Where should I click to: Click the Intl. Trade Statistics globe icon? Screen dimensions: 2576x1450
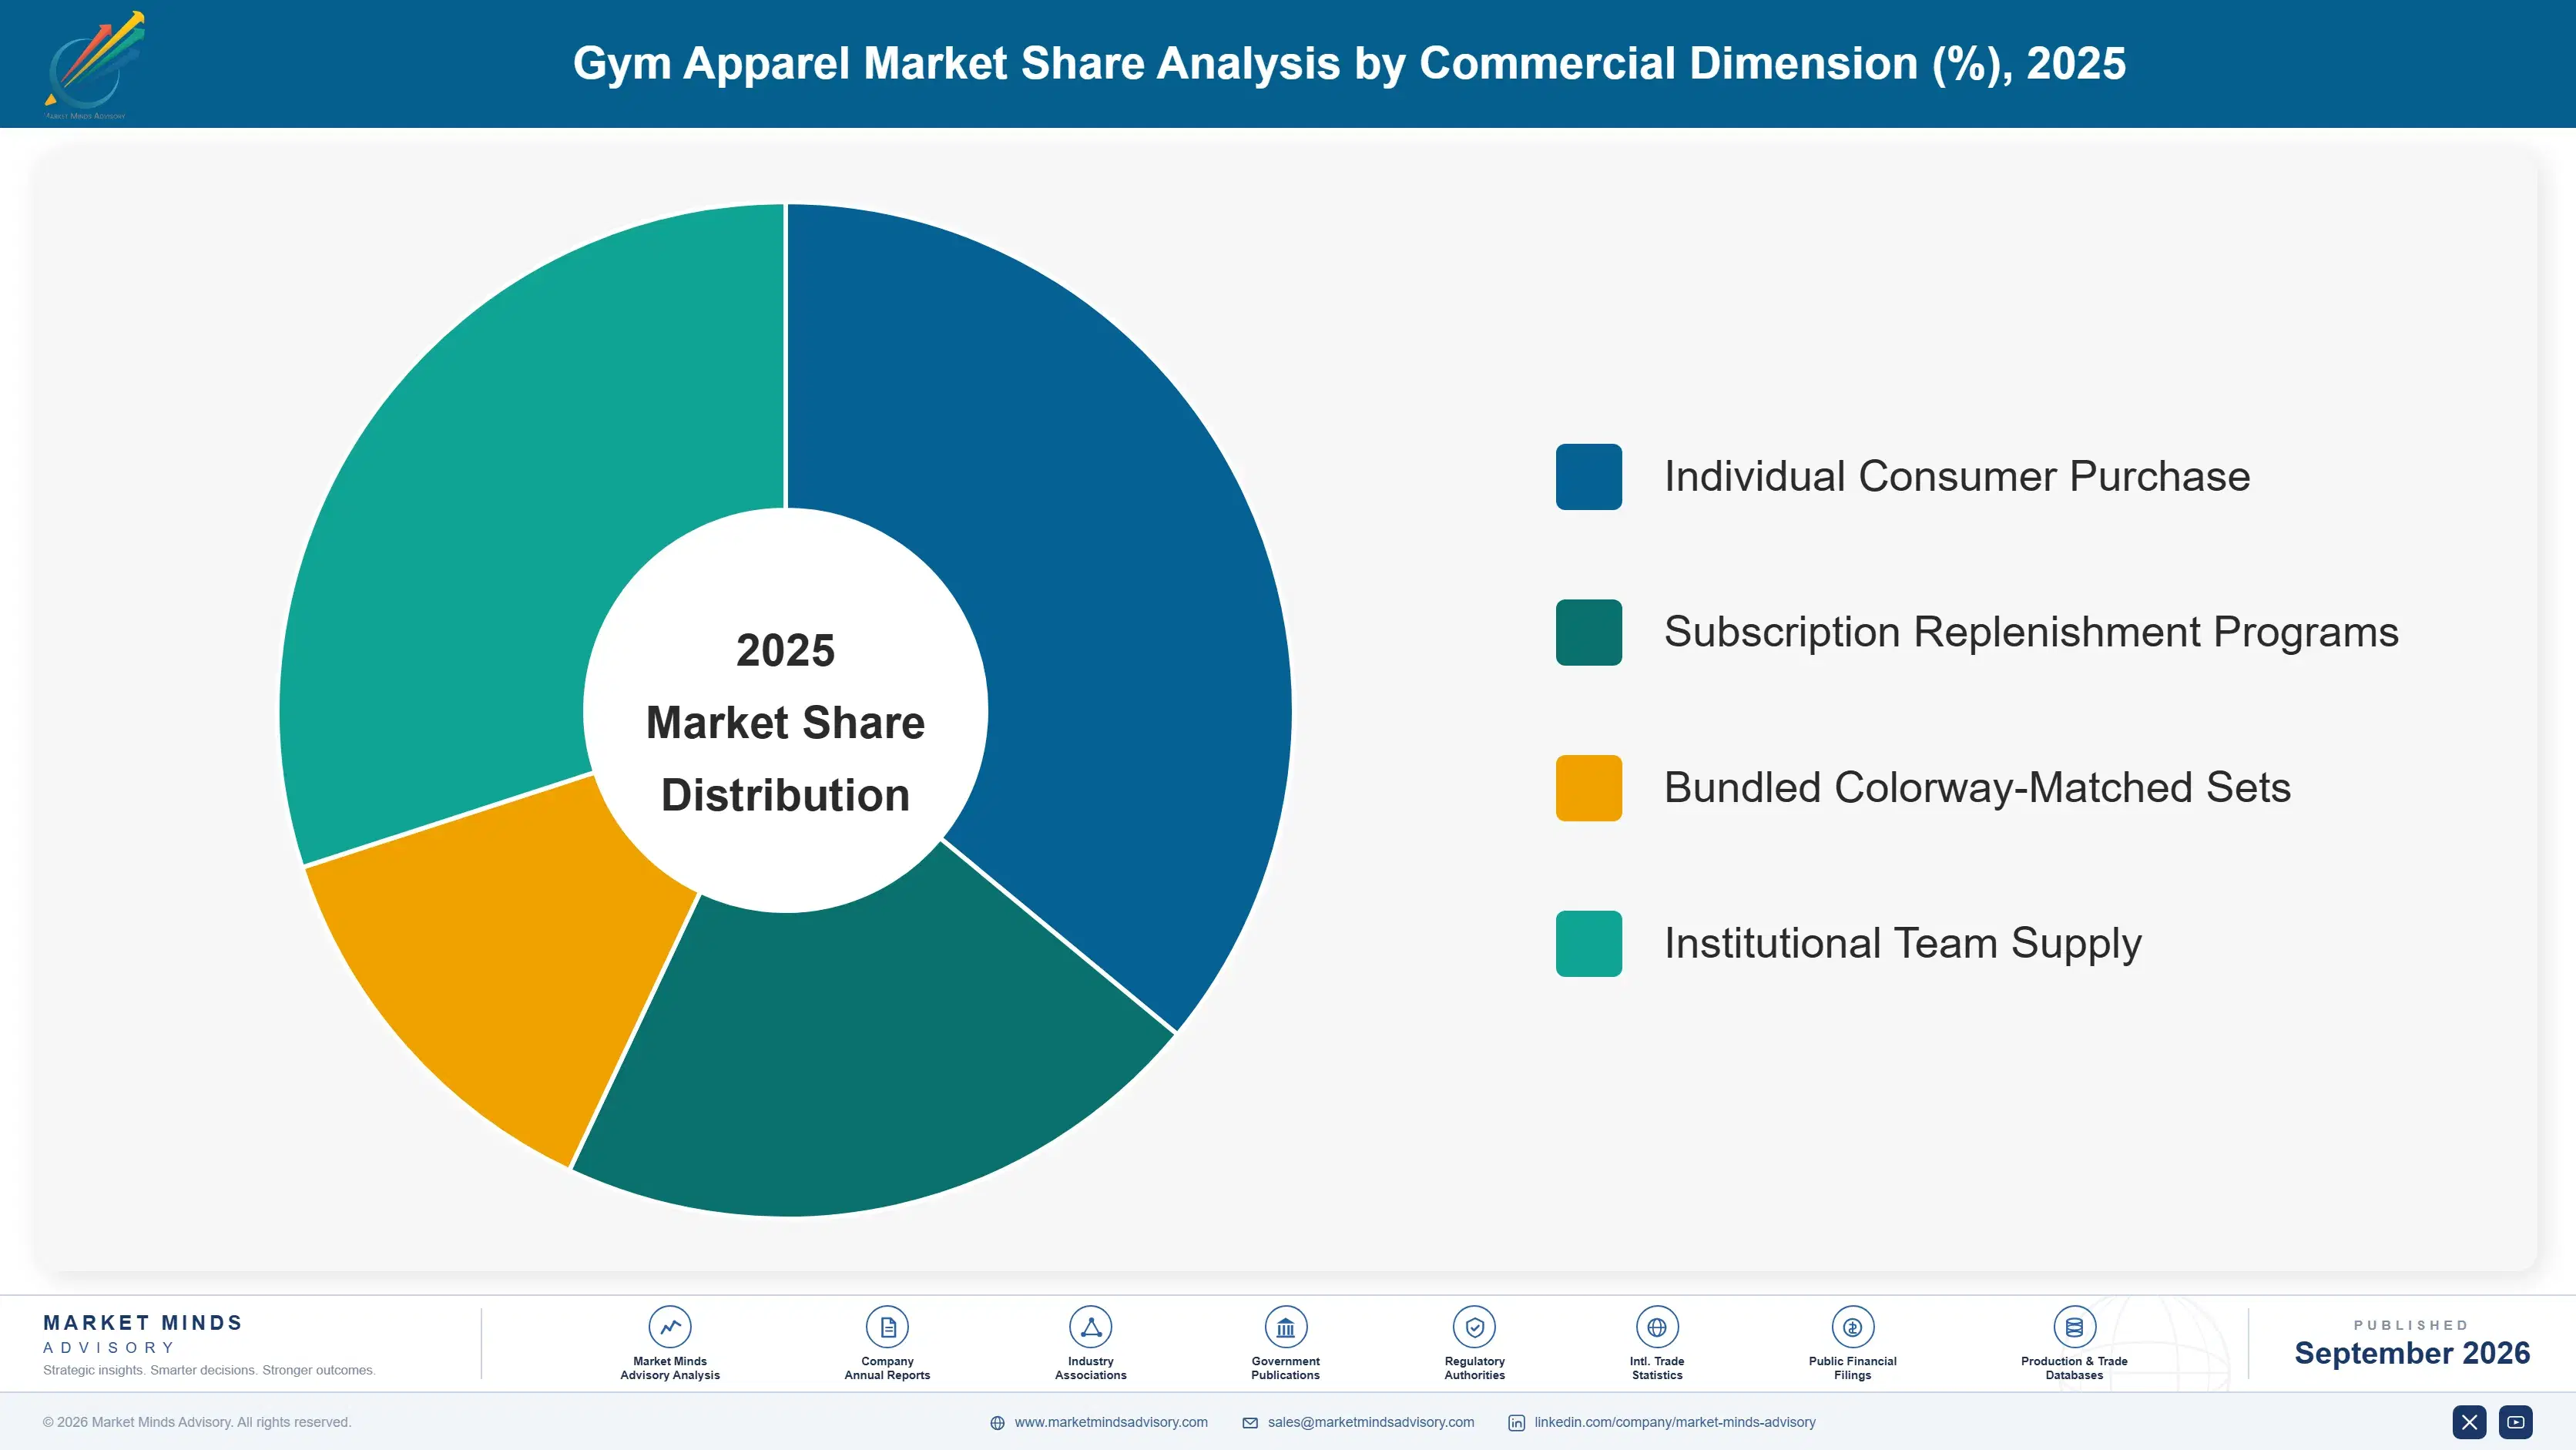1656,1327
